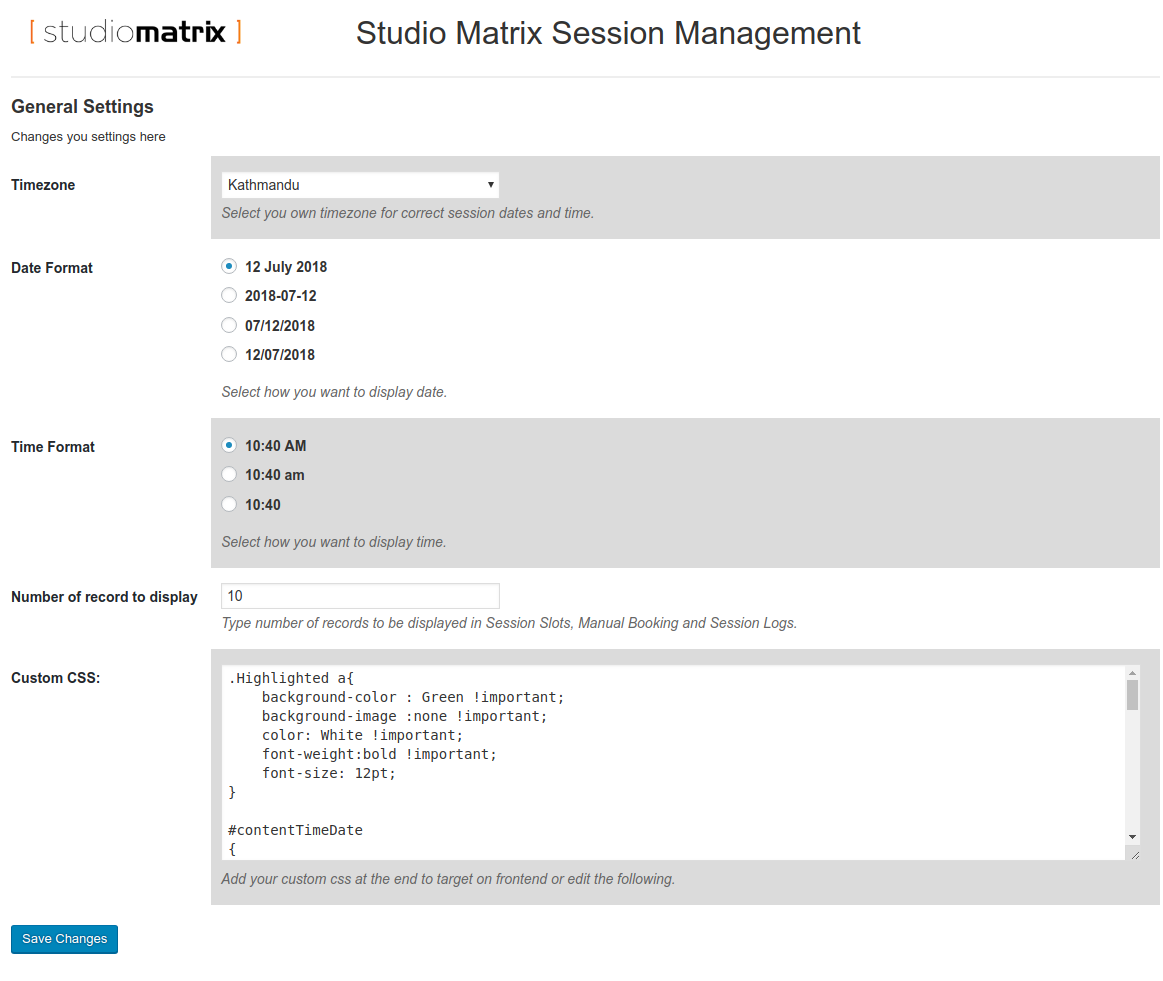Select the 2018-07-12 date format
The width and height of the screenshot is (1163, 981).
[229, 295]
